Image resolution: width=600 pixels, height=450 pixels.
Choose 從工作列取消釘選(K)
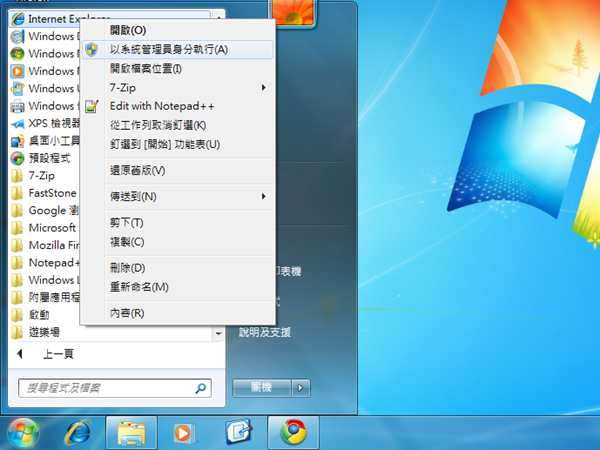point(178,125)
